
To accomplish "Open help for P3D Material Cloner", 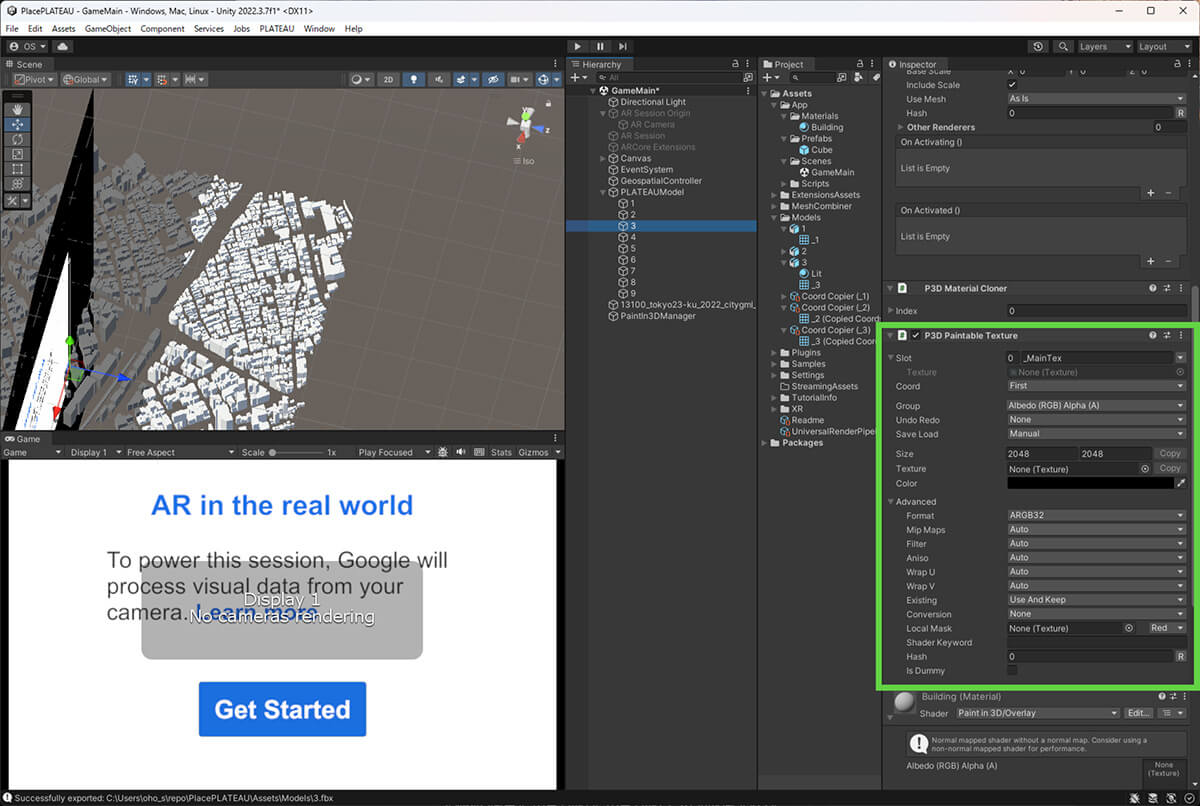I will [1153, 289].
